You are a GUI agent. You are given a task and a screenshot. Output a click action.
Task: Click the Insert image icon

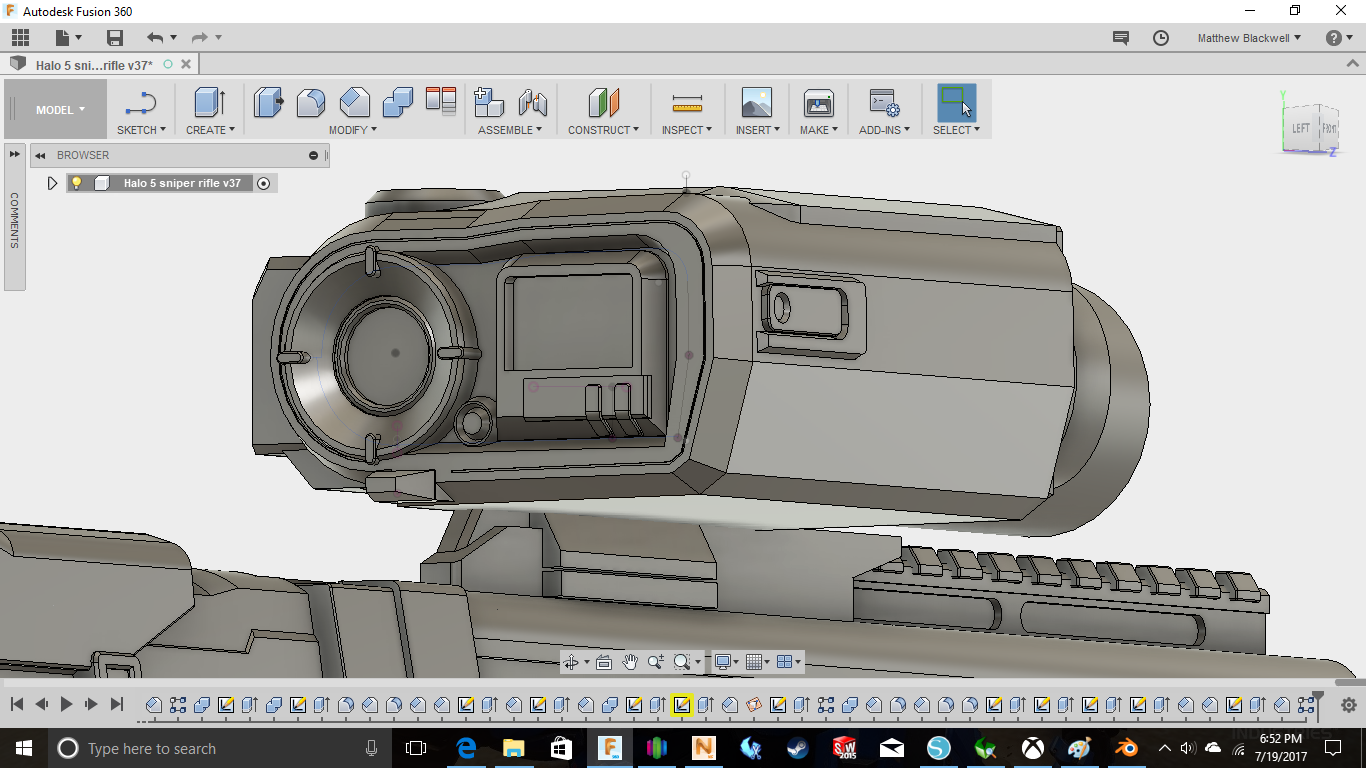point(757,102)
